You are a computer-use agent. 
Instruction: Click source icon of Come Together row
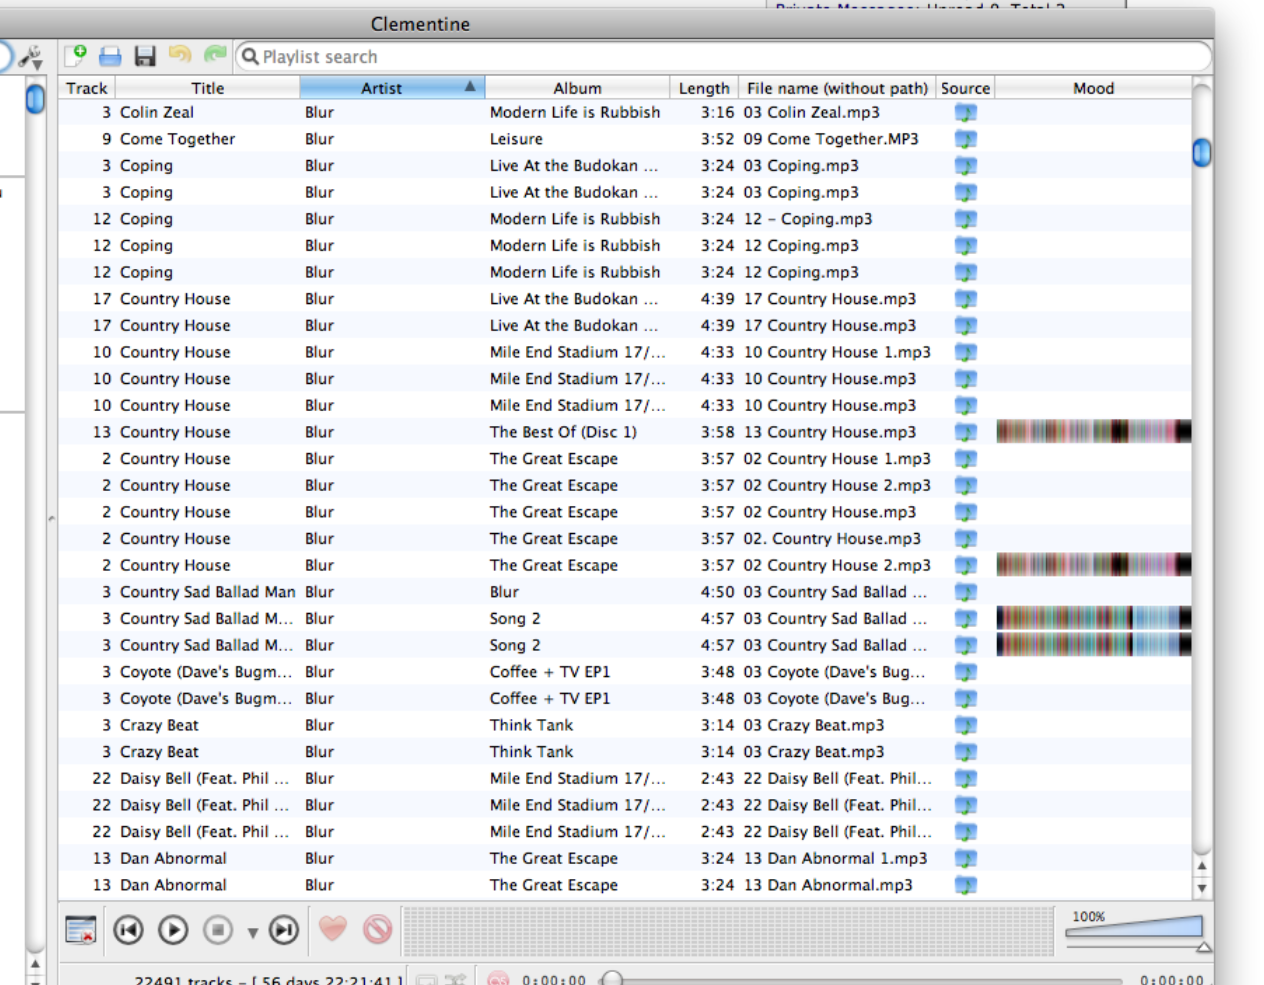pyautogui.click(x=965, y=139)
